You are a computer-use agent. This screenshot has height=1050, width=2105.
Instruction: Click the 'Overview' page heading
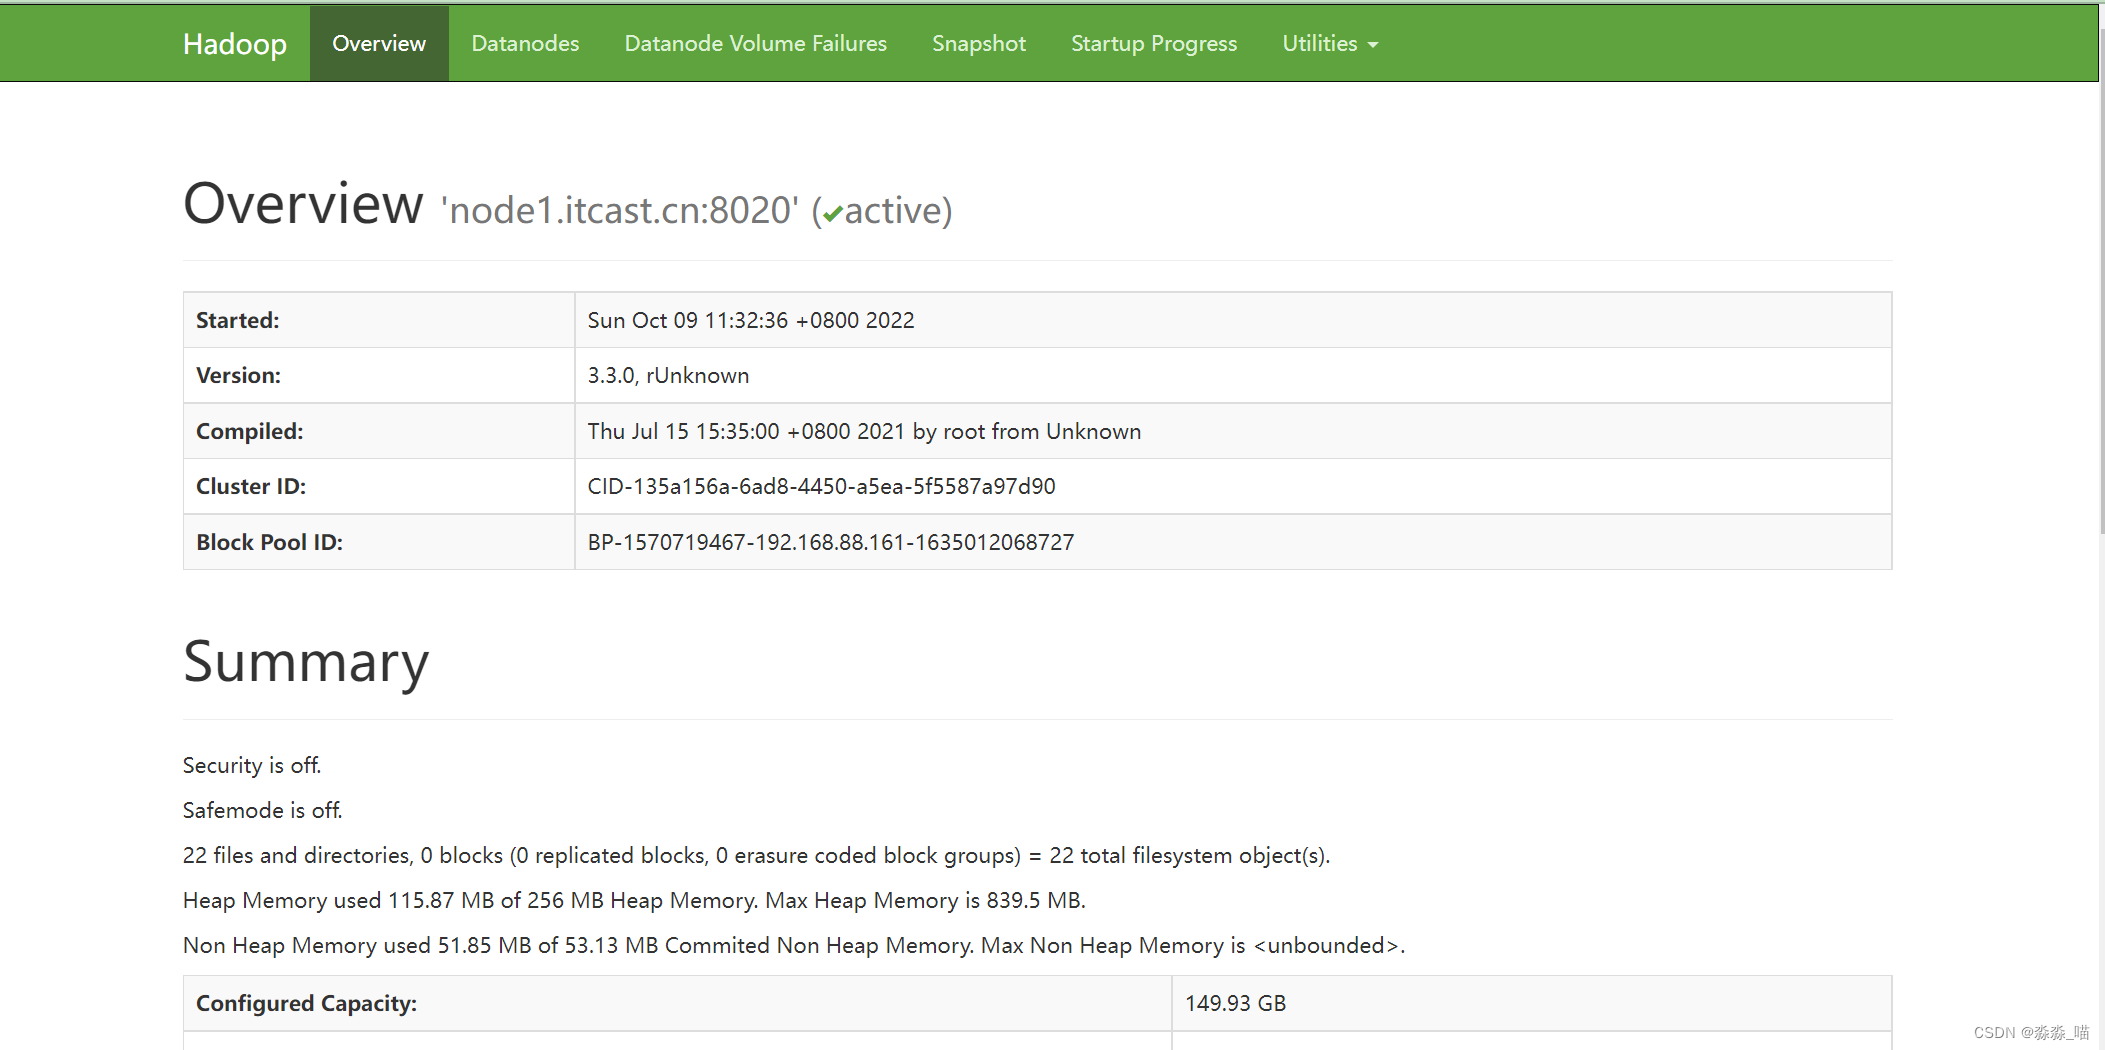point(303,204)
